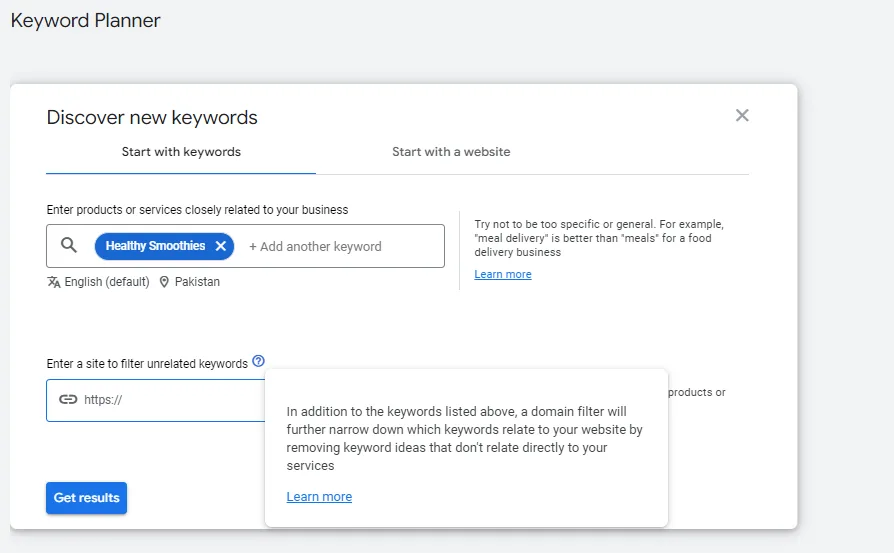Image resolution: width=894 pixels, height=553 pixels.
Task: Click the 'Try not to be too specific' tip text
Action: tap(599, 238)
